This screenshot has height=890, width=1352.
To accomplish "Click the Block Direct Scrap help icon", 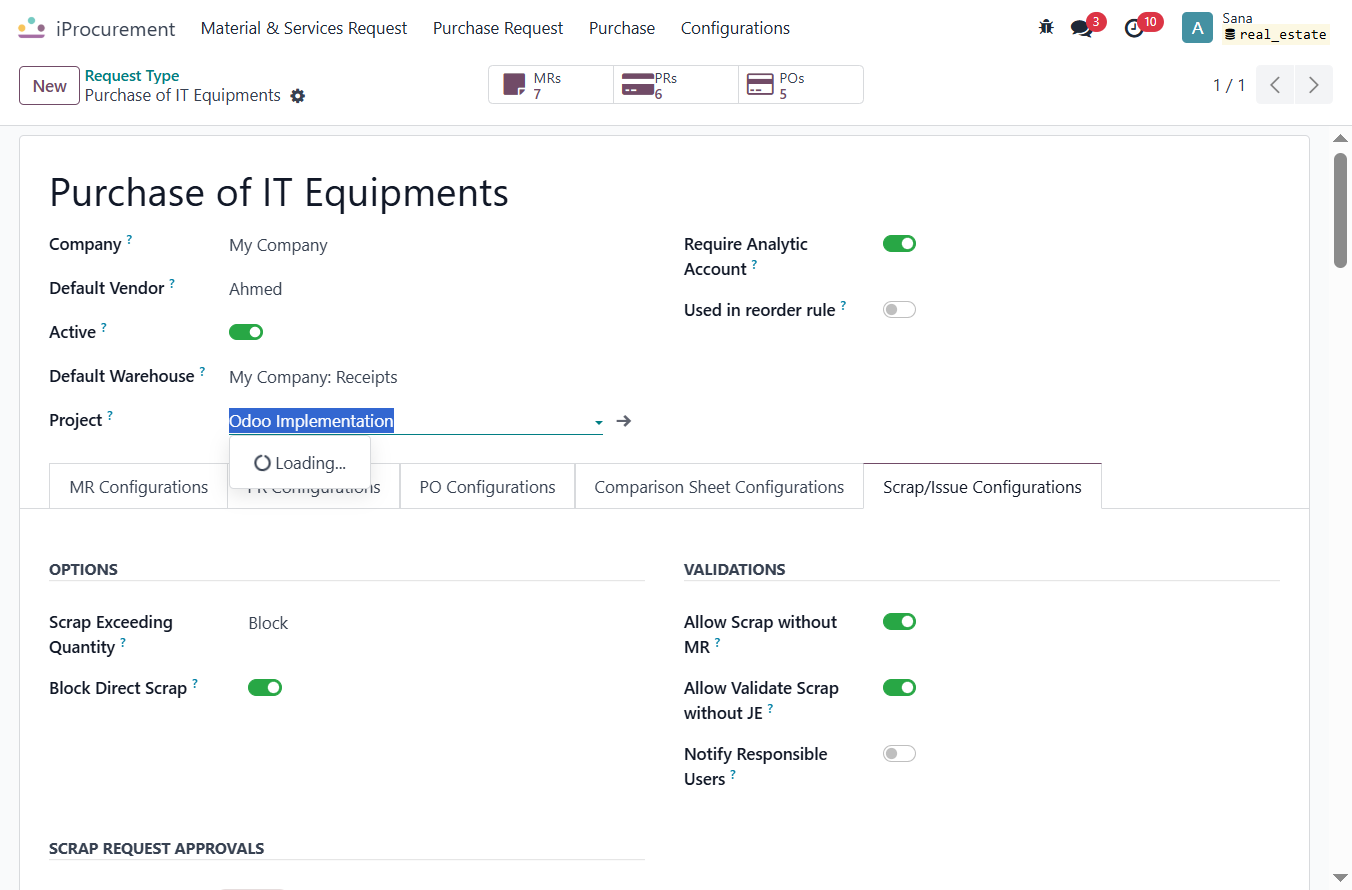I will [195, 683].
